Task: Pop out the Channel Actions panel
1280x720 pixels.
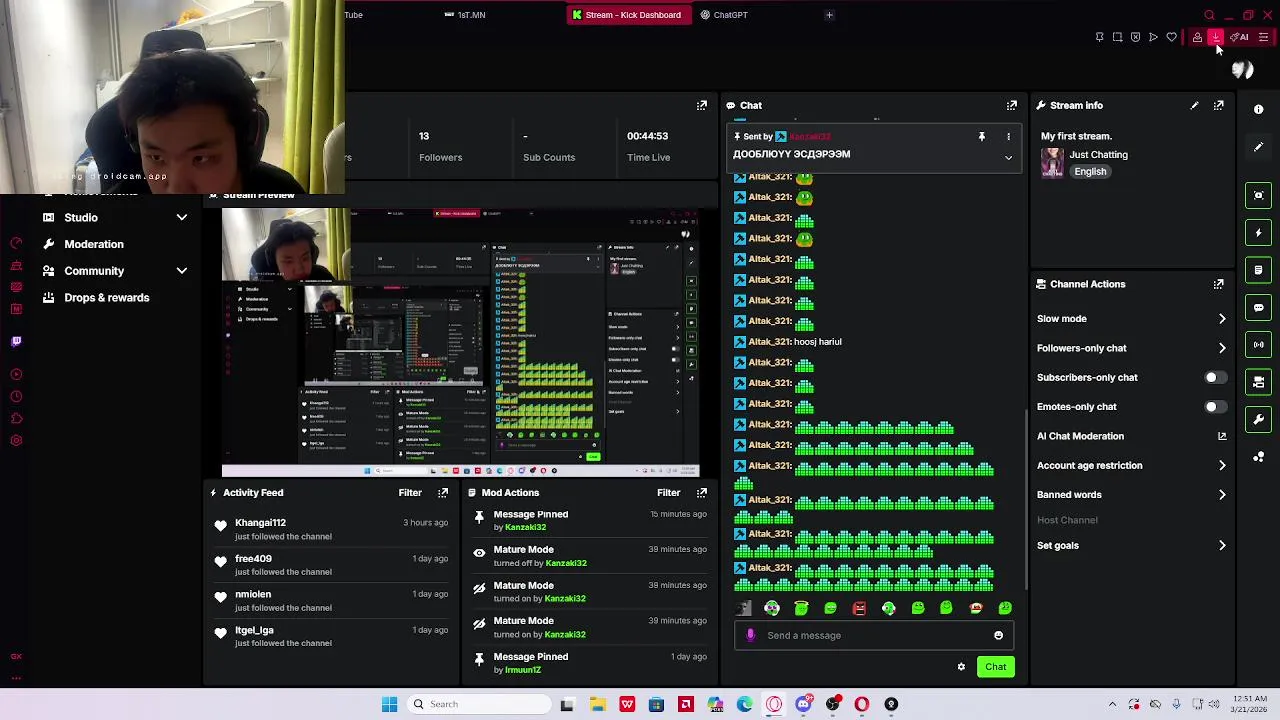Action: pos(1219,284)
